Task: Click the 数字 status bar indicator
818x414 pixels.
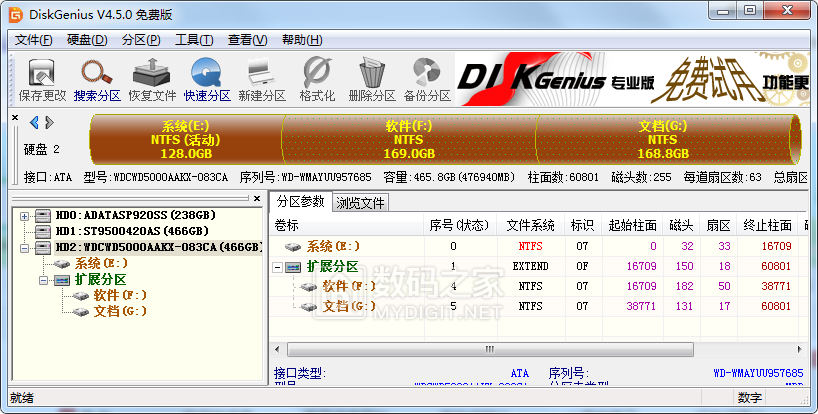Action: [750, 398]
